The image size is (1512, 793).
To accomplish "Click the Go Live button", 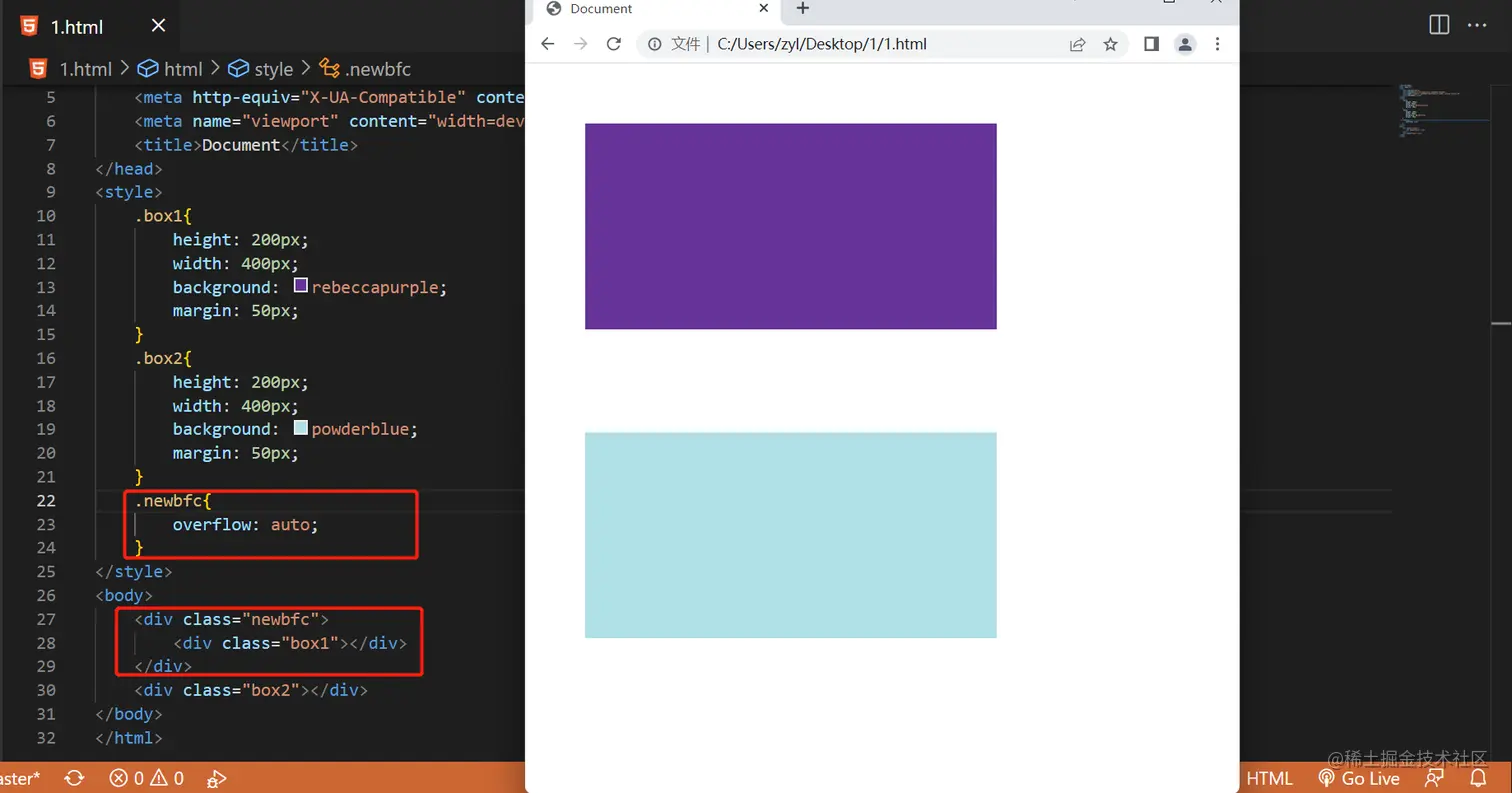I will [x=1358, y=778].
